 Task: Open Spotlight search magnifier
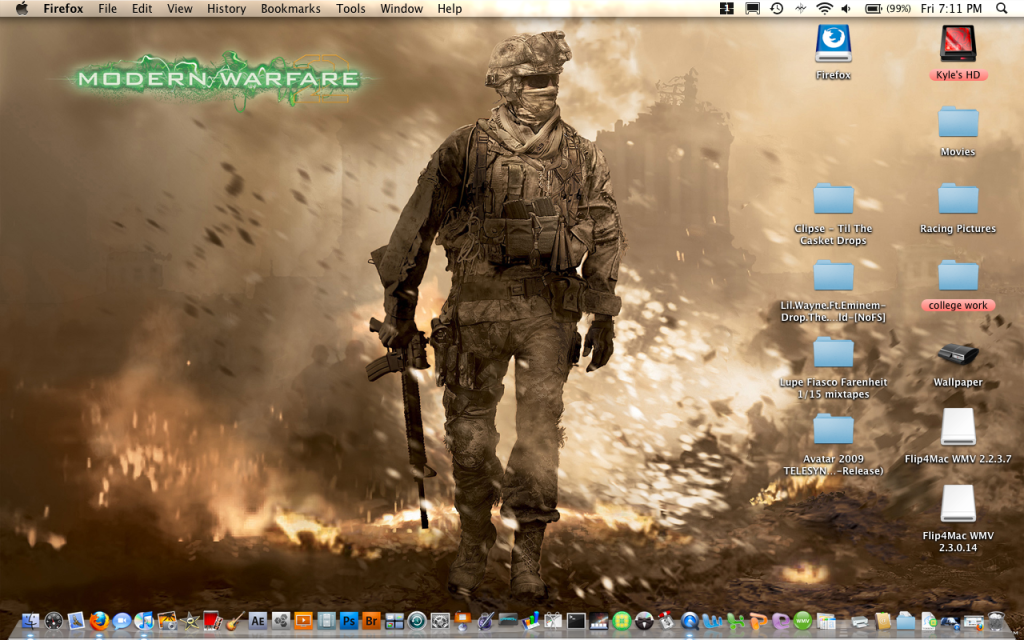tap(1002, 8)
